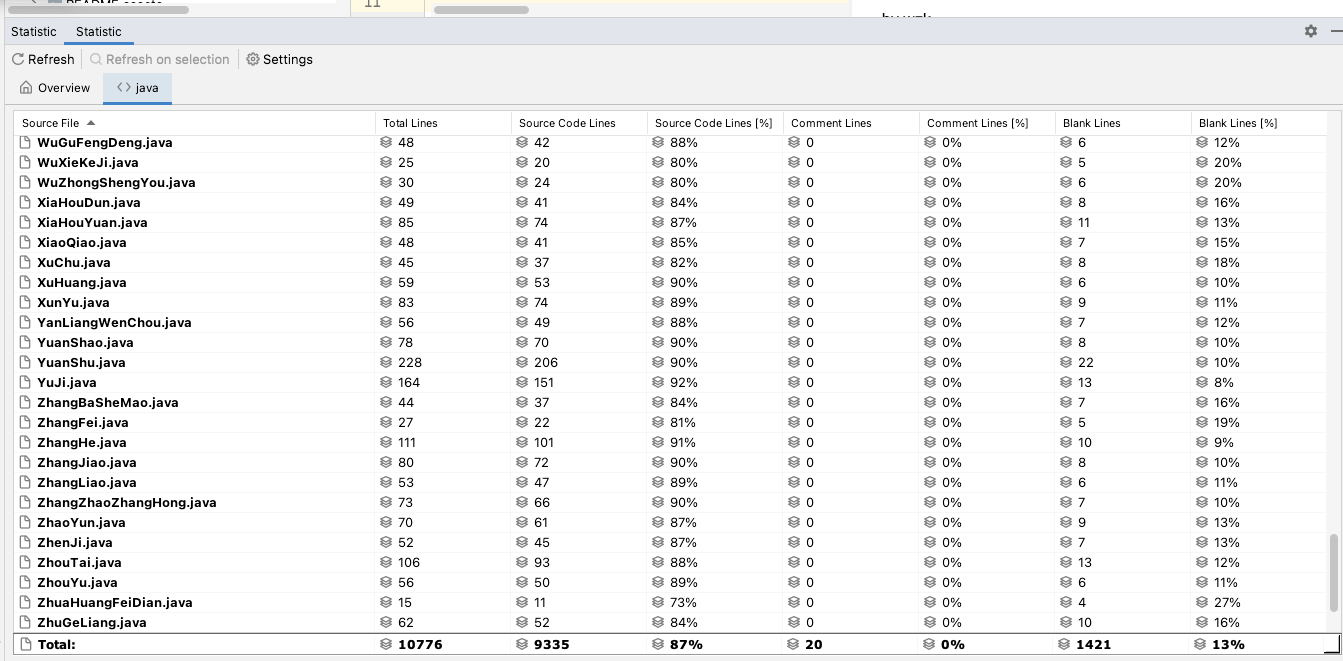The height and width of the screenshot is (661, 1343).
Task: Click the file icon of YuJi.java
Action: click(x=26, y=382)
